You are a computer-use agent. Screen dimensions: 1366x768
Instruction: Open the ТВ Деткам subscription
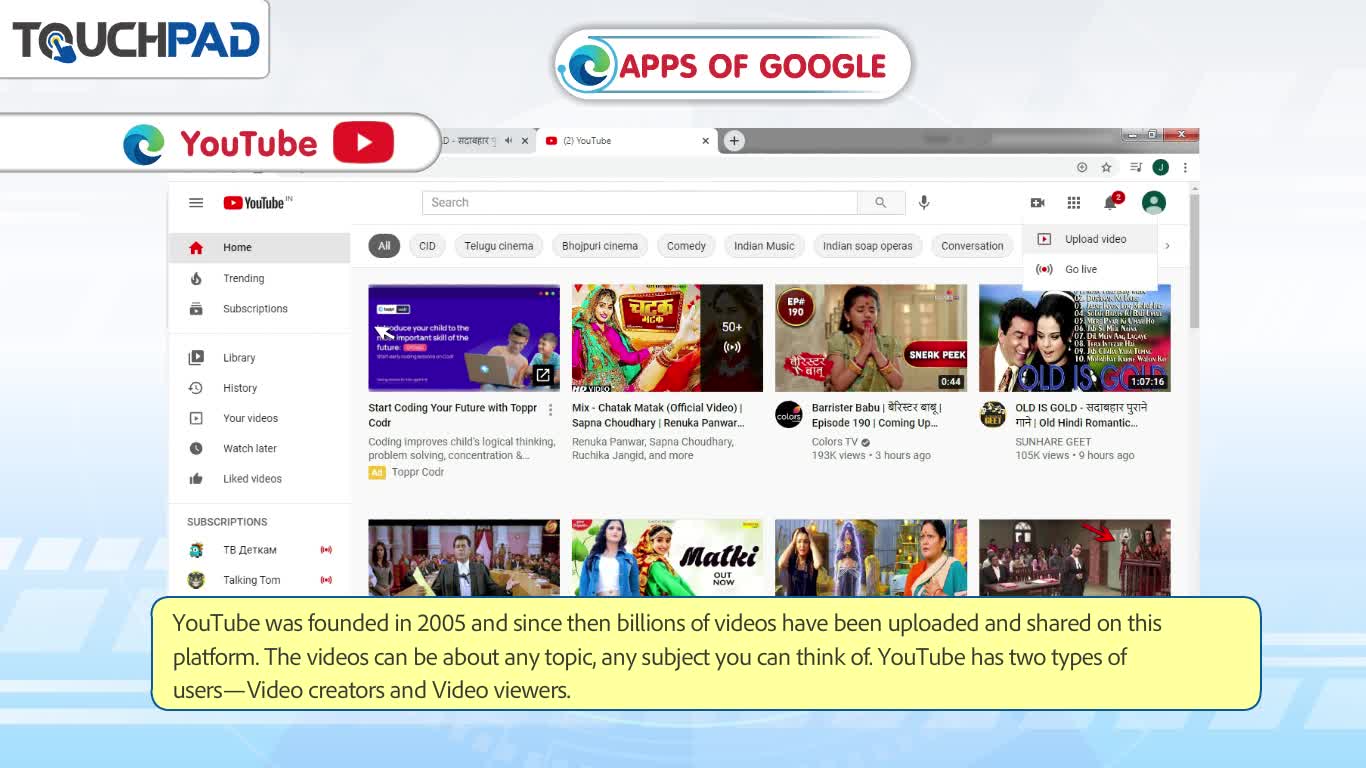tap(259, 550)
